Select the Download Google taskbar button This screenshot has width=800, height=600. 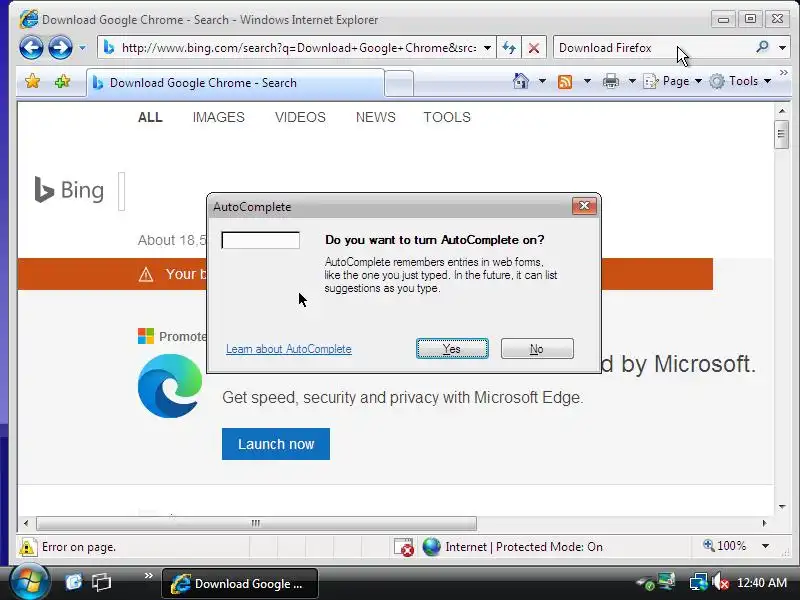point(240,584)
